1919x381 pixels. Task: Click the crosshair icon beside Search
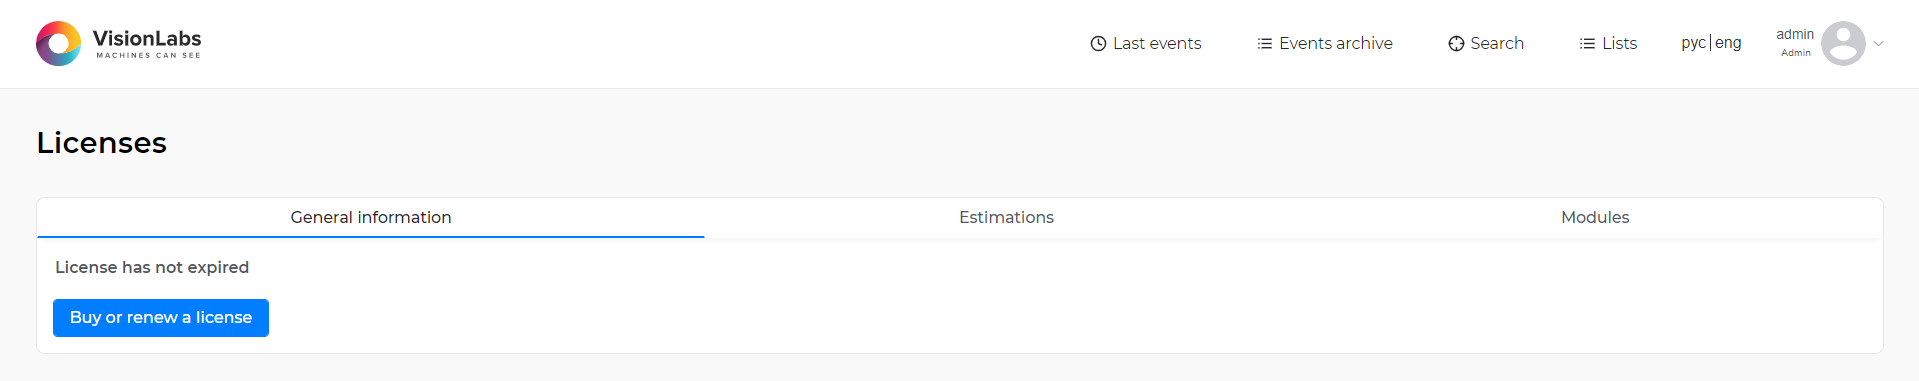(x=1456, y=44)
